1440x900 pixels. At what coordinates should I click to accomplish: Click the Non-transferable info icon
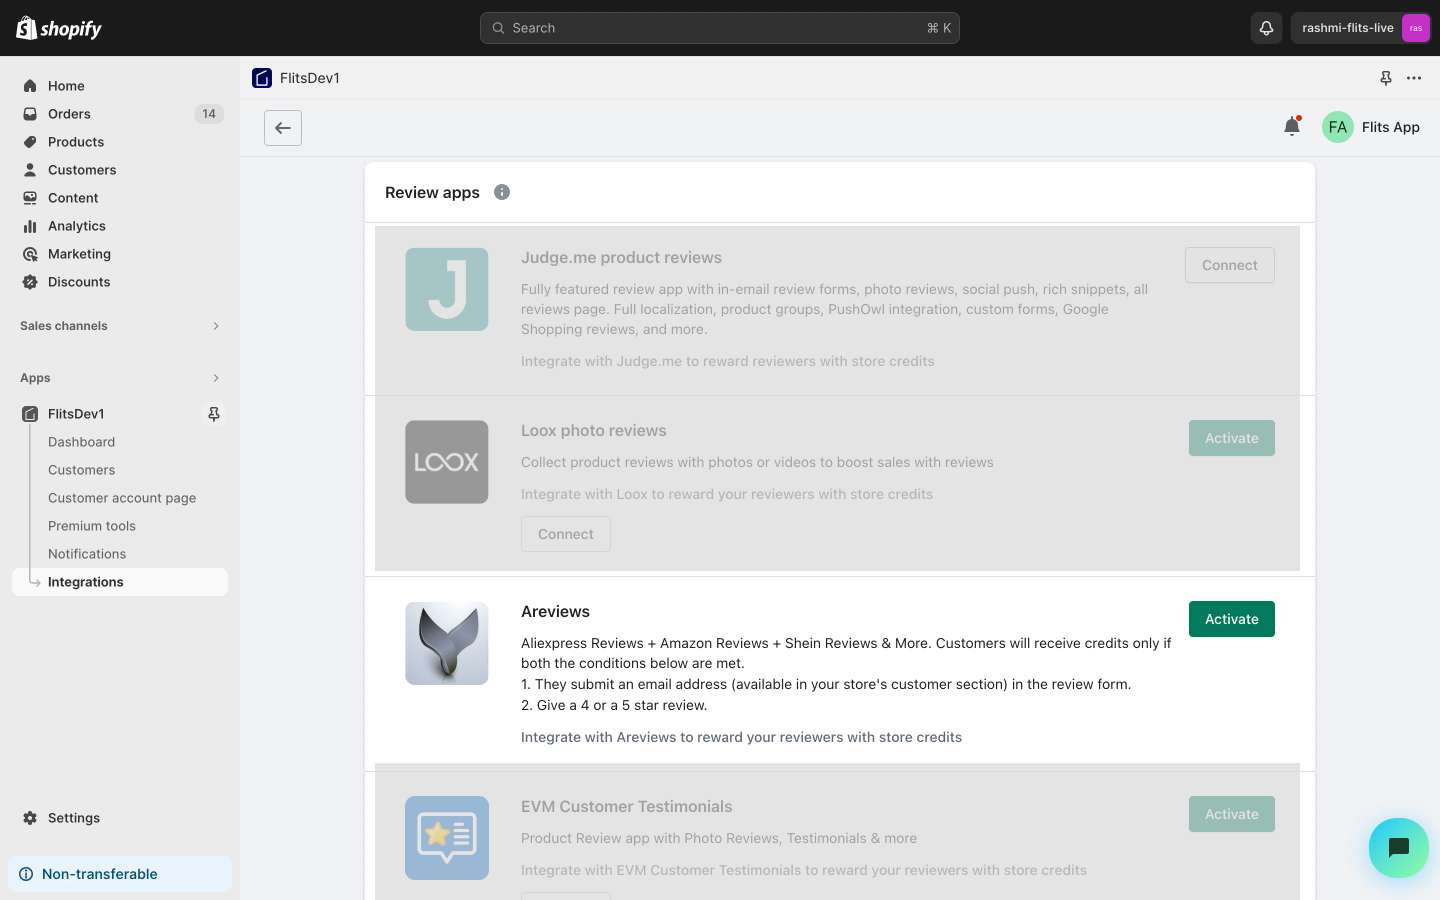point(26,874)
